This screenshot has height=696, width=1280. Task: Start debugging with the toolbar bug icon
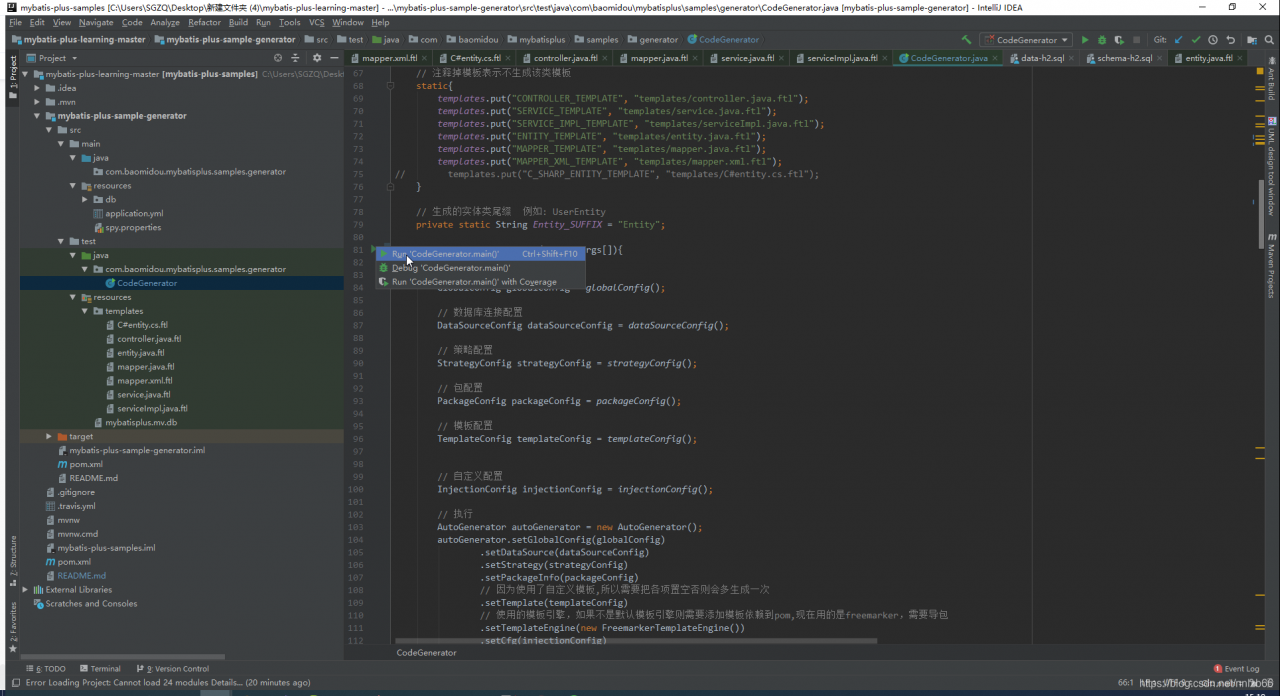1102,40
